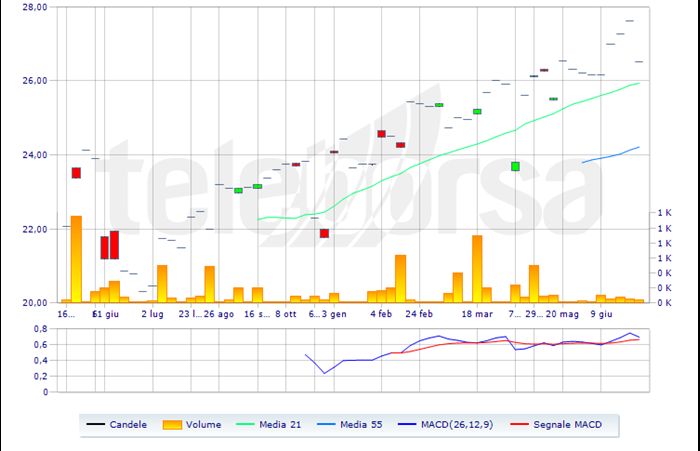
Task: Toggle the Candele legend entry
Action: 117,424
